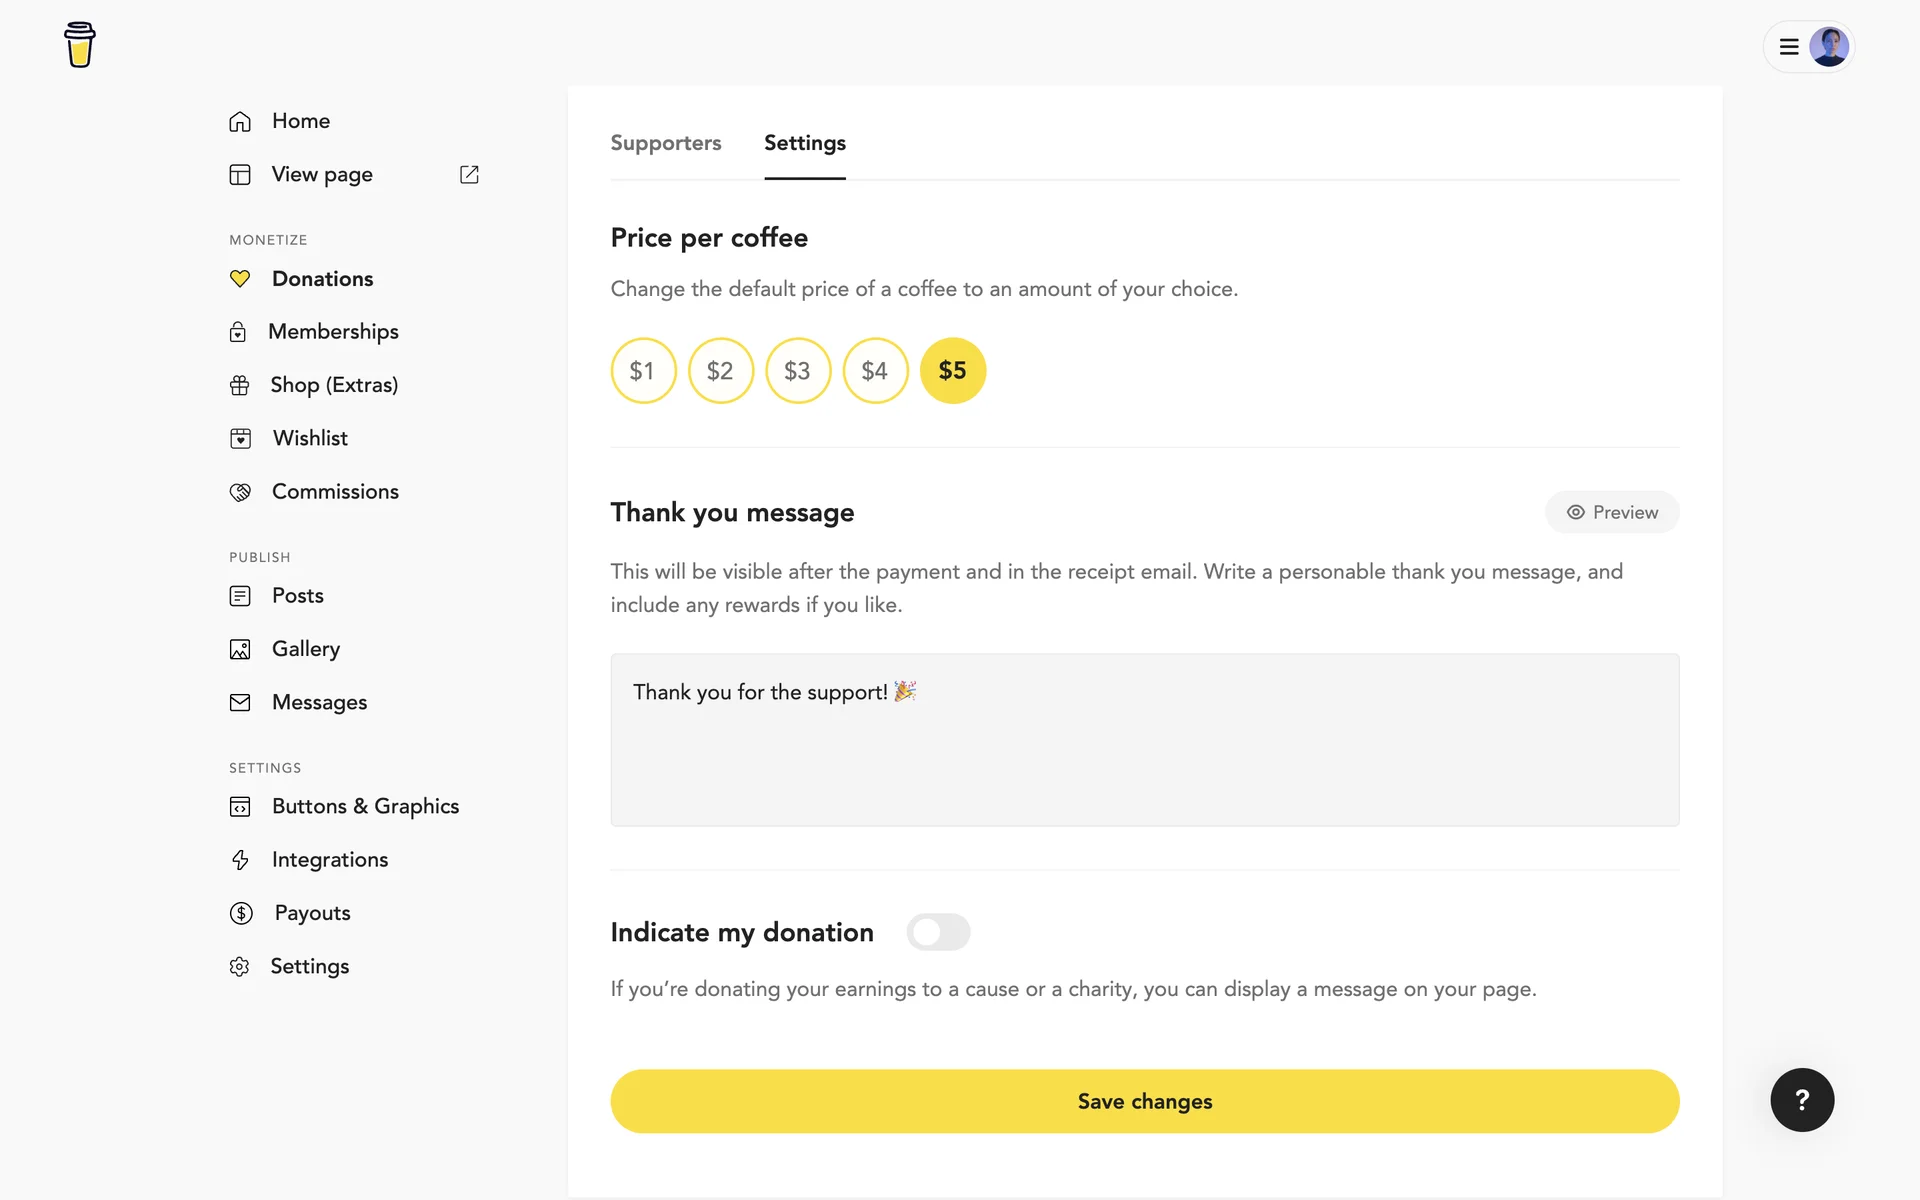The image size is (1920, 1200).
Task: Select the Settings tab at top
Action: [804, 143]
